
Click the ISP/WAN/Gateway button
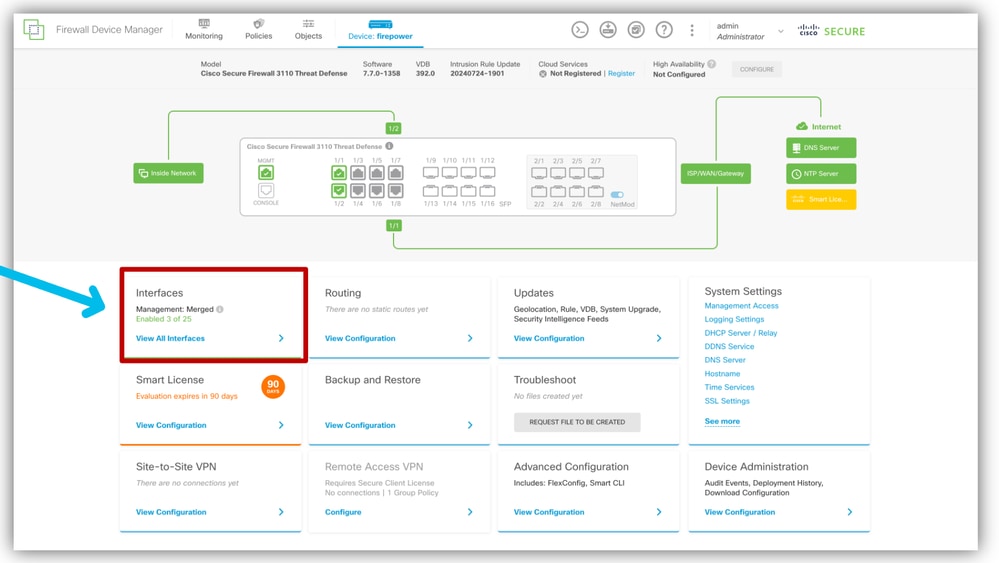point(715,173)
